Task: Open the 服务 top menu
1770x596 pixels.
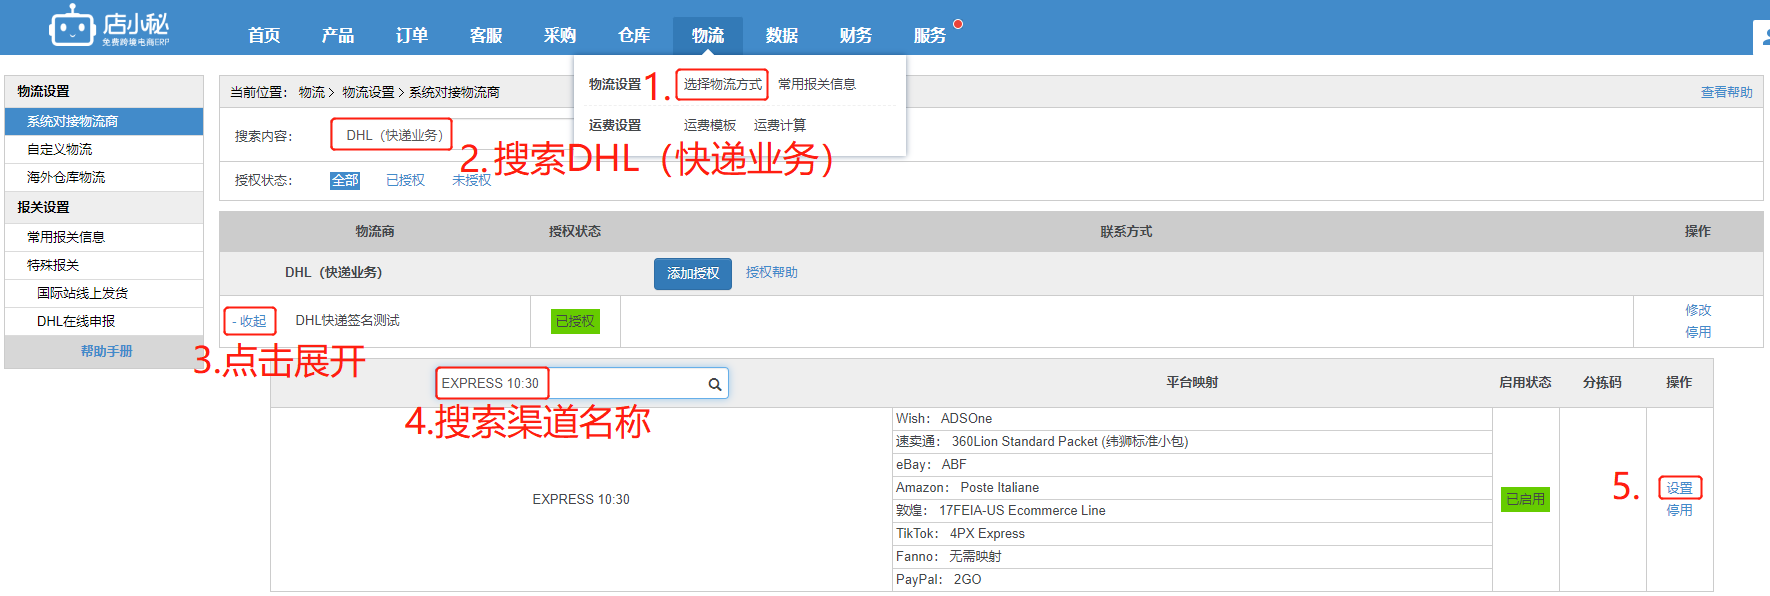Action: coord(930,35)
